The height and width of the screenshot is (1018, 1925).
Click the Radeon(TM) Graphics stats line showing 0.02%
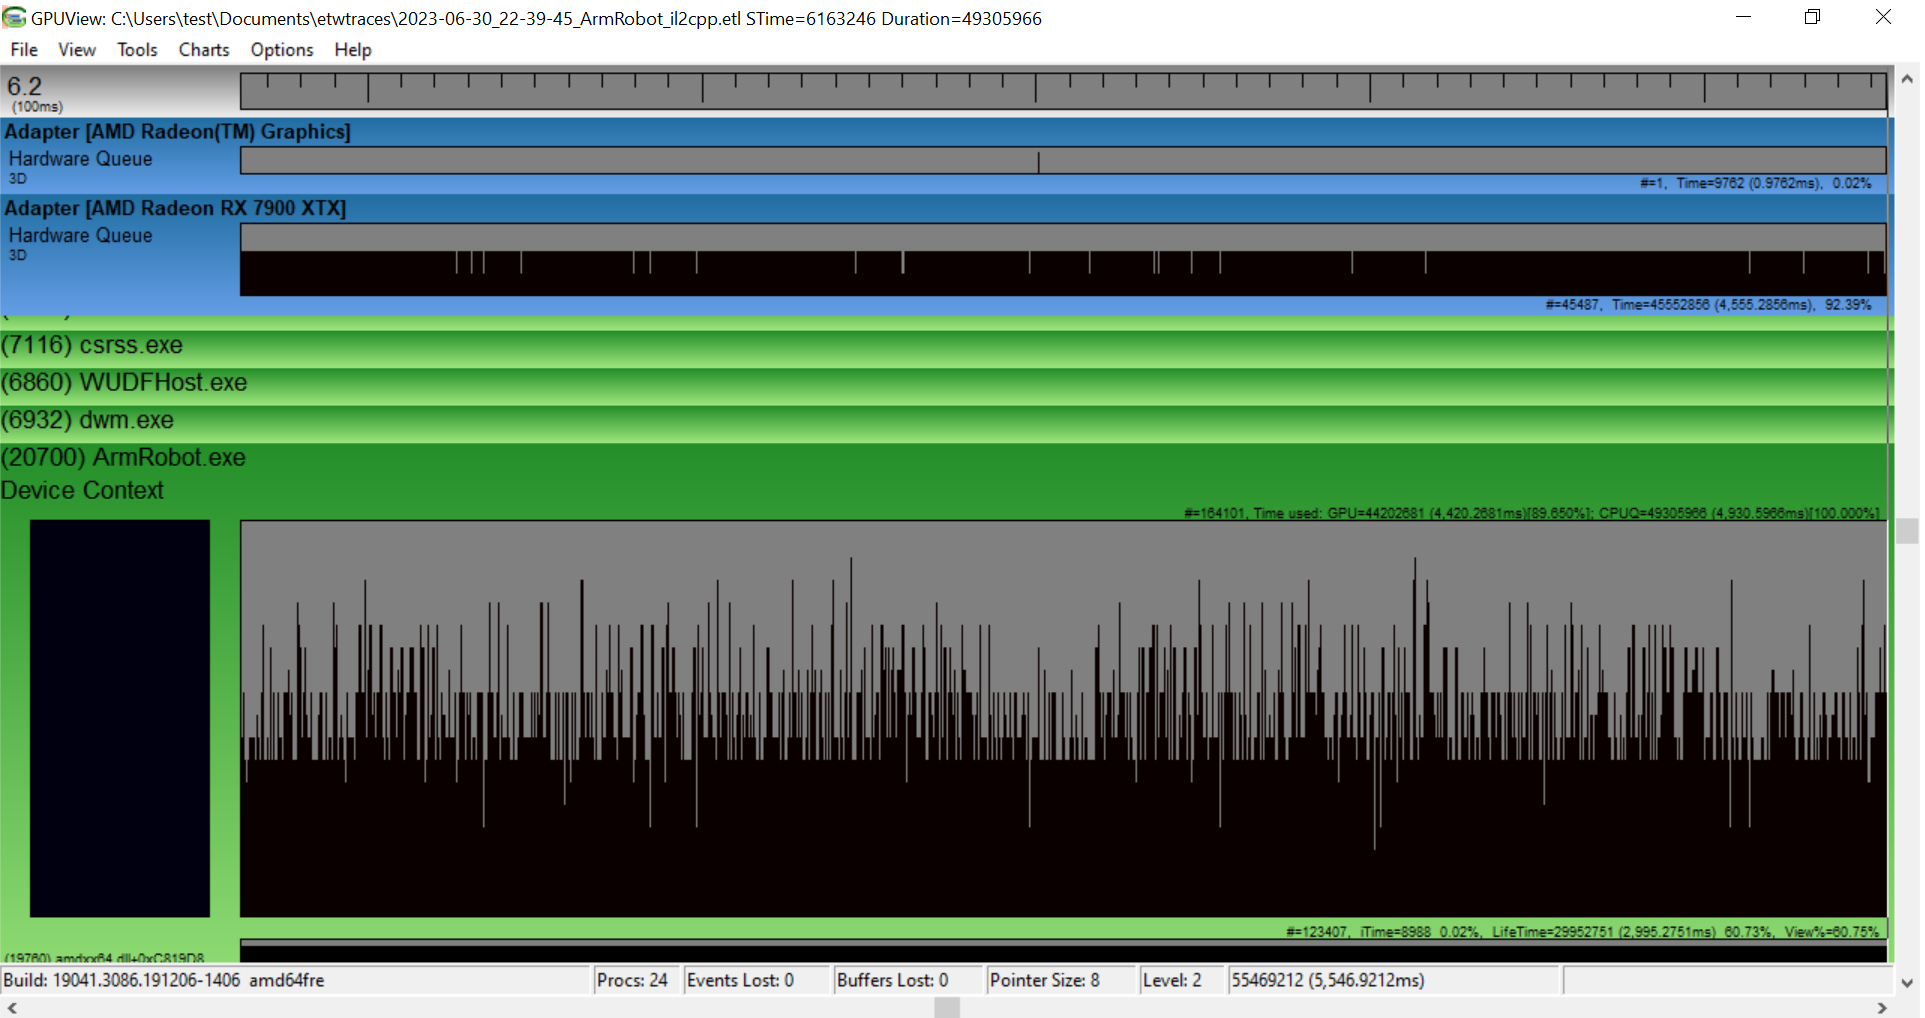click(x=1755, y=184)
